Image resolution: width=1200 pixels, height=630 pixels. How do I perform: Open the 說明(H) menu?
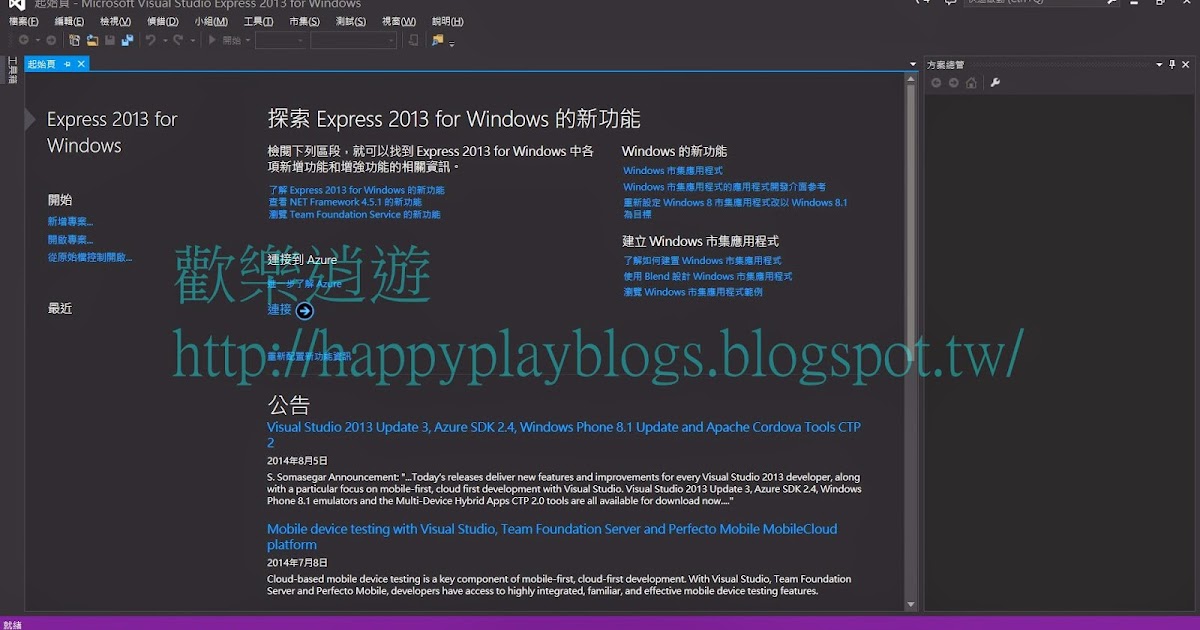point(447,21)
